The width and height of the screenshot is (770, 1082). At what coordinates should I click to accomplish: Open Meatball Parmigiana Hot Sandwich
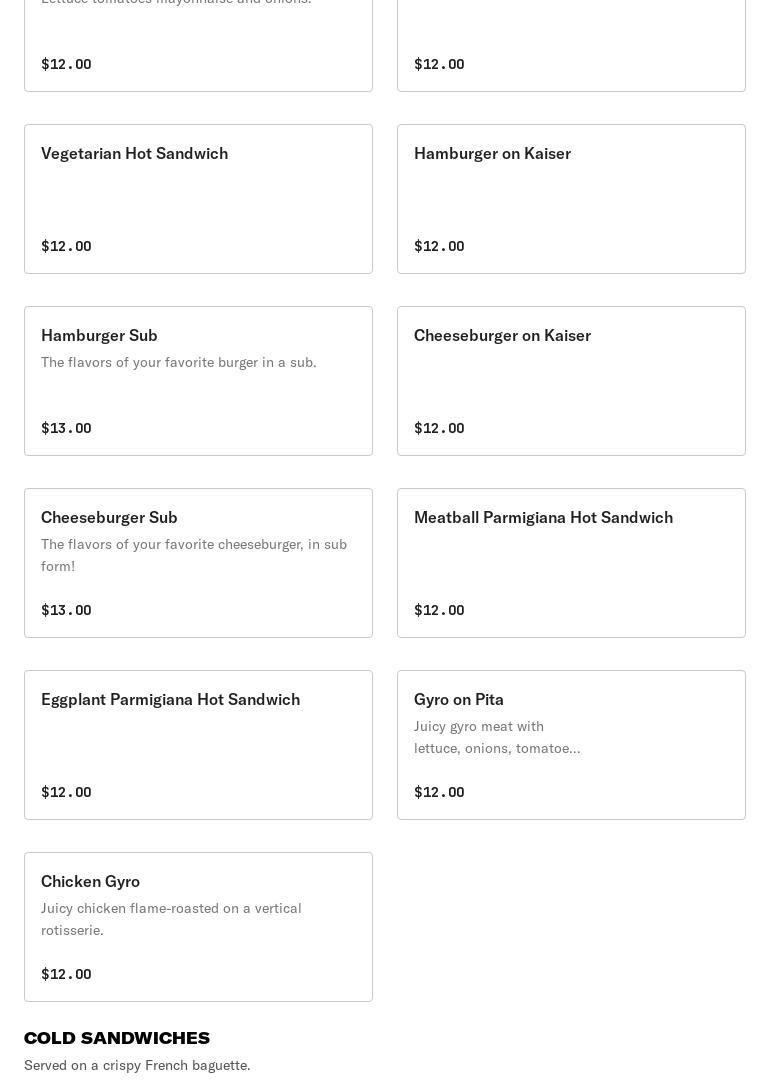[x=571, y=562]
